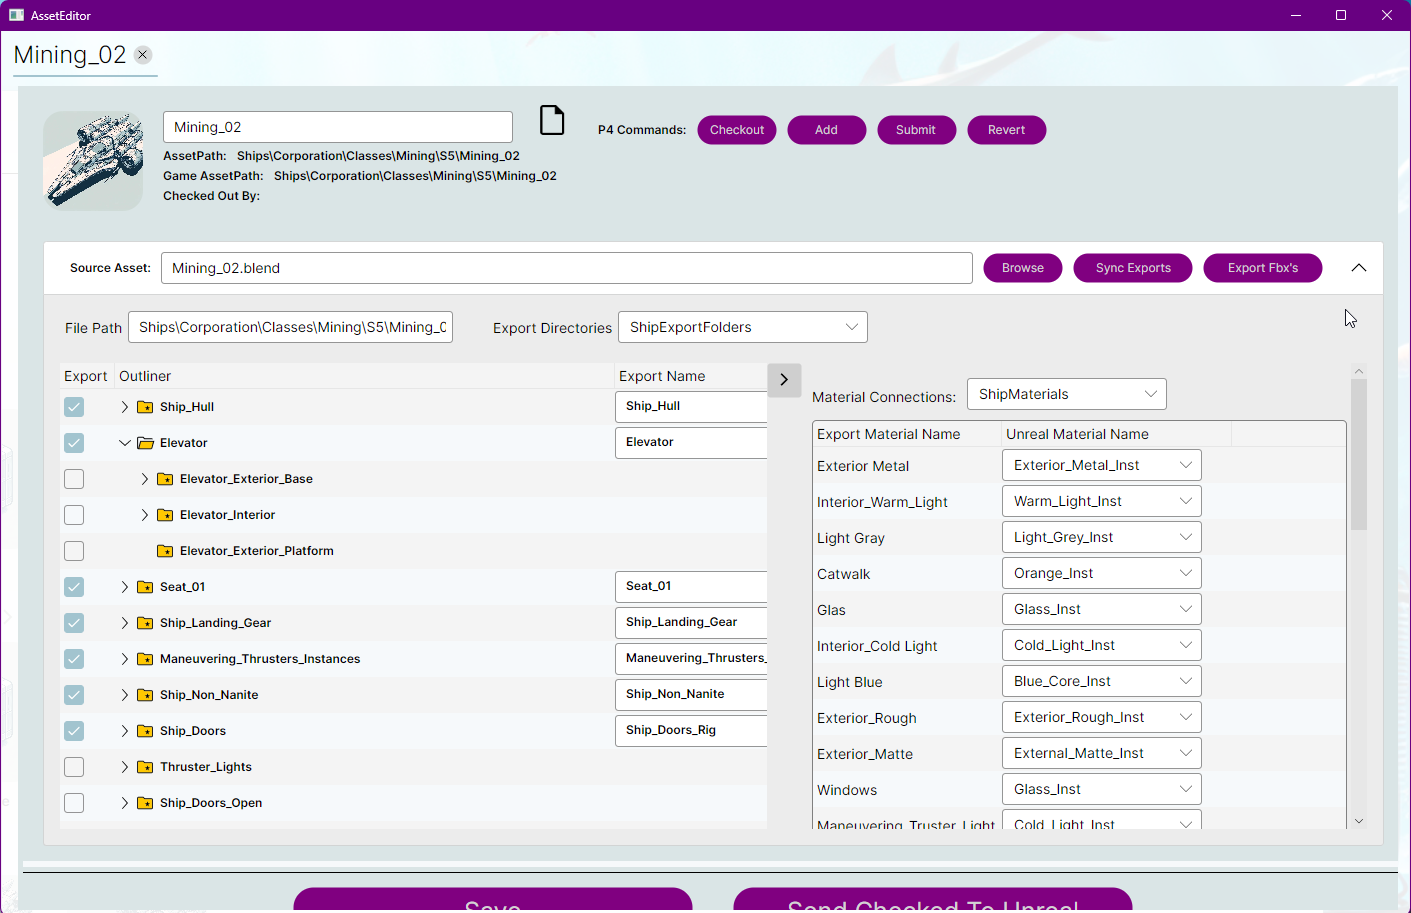
Task: Check the Ship_Doors_Open export checkbox
Action: [74, 803]
